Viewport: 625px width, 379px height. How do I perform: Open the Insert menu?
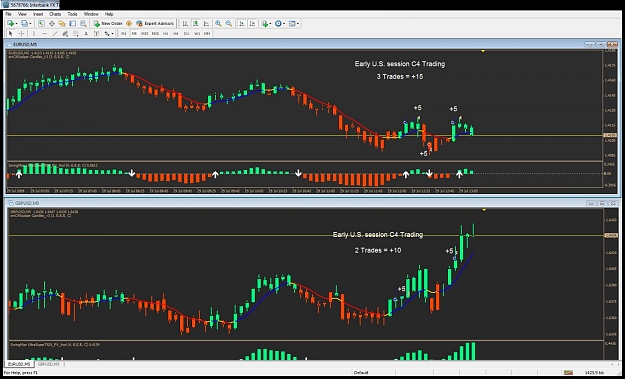click(x=38, y=14)
